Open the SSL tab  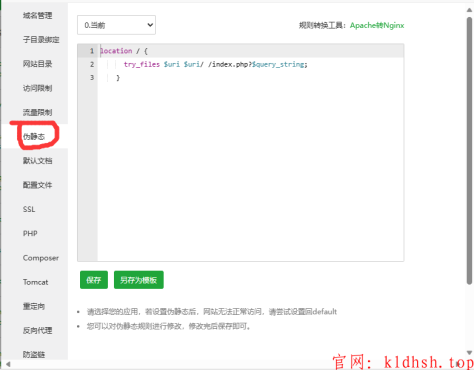click(29, 209)
